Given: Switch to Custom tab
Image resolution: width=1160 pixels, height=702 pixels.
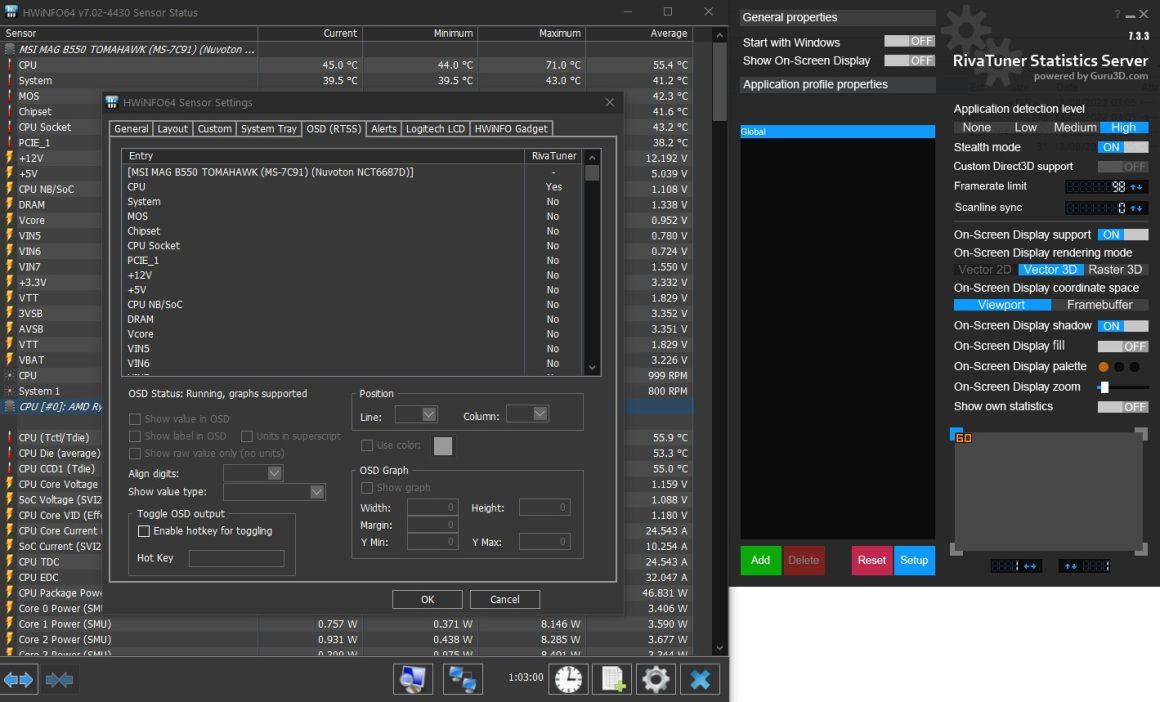Looking at the screenshot, I should coord(215,129).
